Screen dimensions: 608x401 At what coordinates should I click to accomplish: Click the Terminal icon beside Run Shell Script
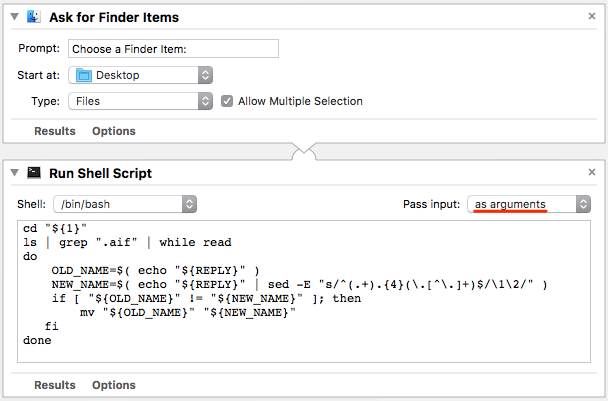[x=34, y=173]
